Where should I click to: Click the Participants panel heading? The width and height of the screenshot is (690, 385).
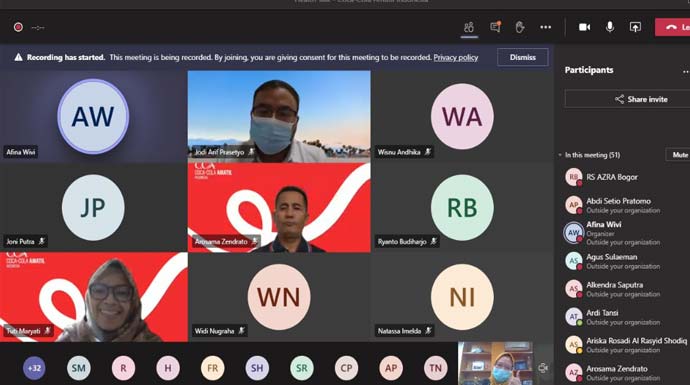point(589,70)
